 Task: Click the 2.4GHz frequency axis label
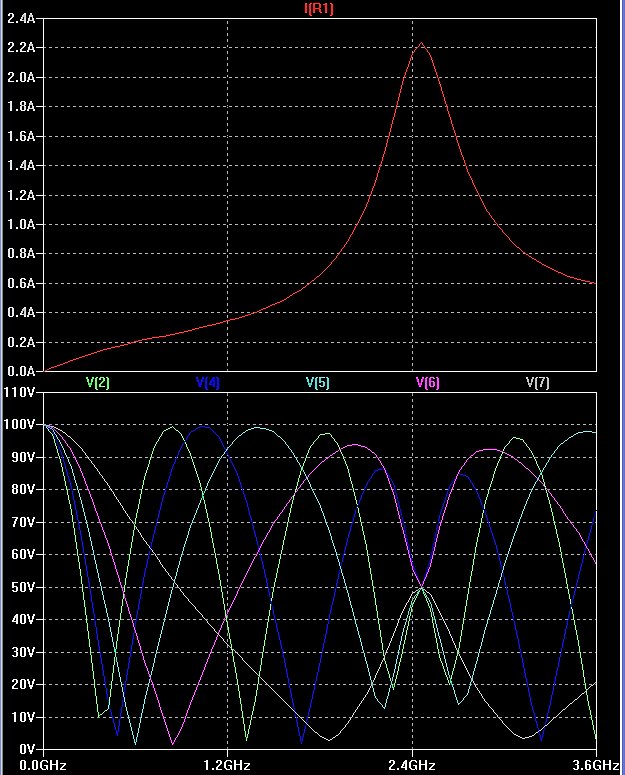[411, 765]
